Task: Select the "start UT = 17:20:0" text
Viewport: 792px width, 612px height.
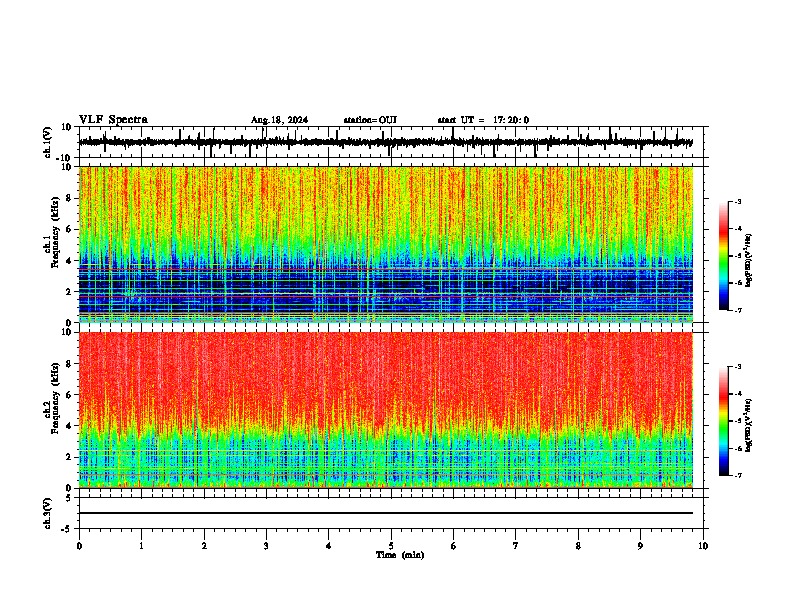Action: pyautogui.click(x=483, y=120)
